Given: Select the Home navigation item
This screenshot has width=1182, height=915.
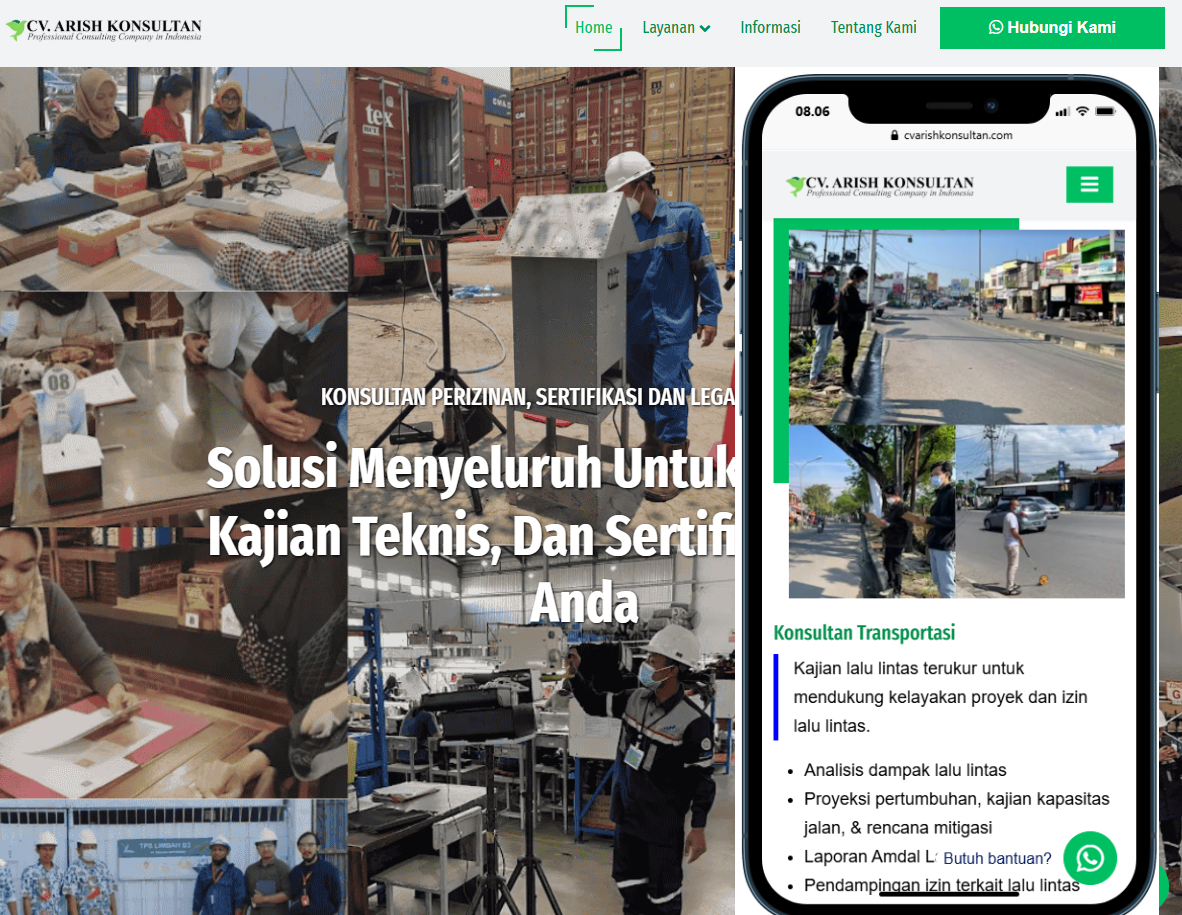Looking at the screenshot, I should coord(593,28).
